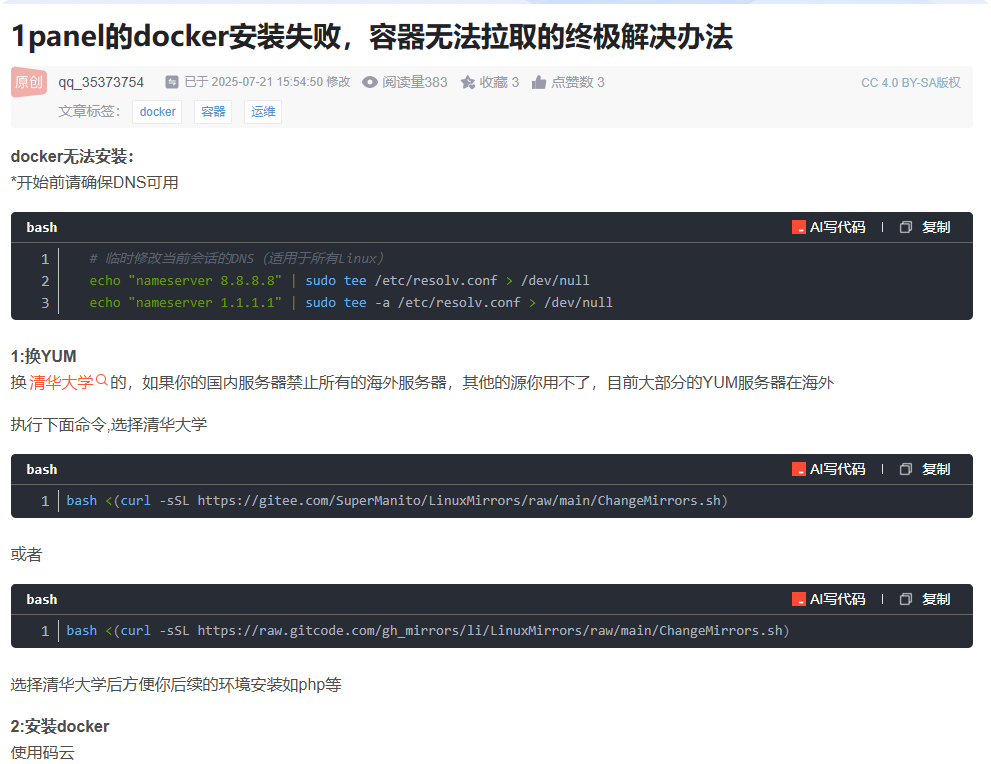Click AI写代码 icon in gitee code block
The width and height of the screenshot is (991, 764).
pyautogui.click(x=799, y=469)
